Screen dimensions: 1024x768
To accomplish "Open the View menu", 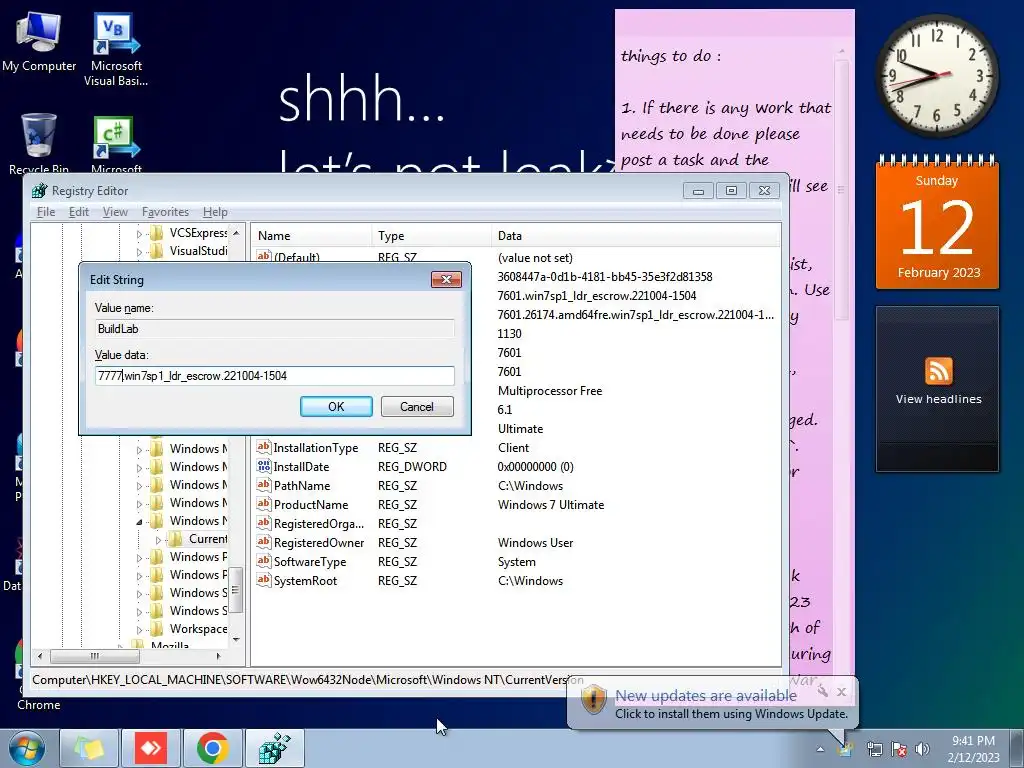I will [115, 212].
